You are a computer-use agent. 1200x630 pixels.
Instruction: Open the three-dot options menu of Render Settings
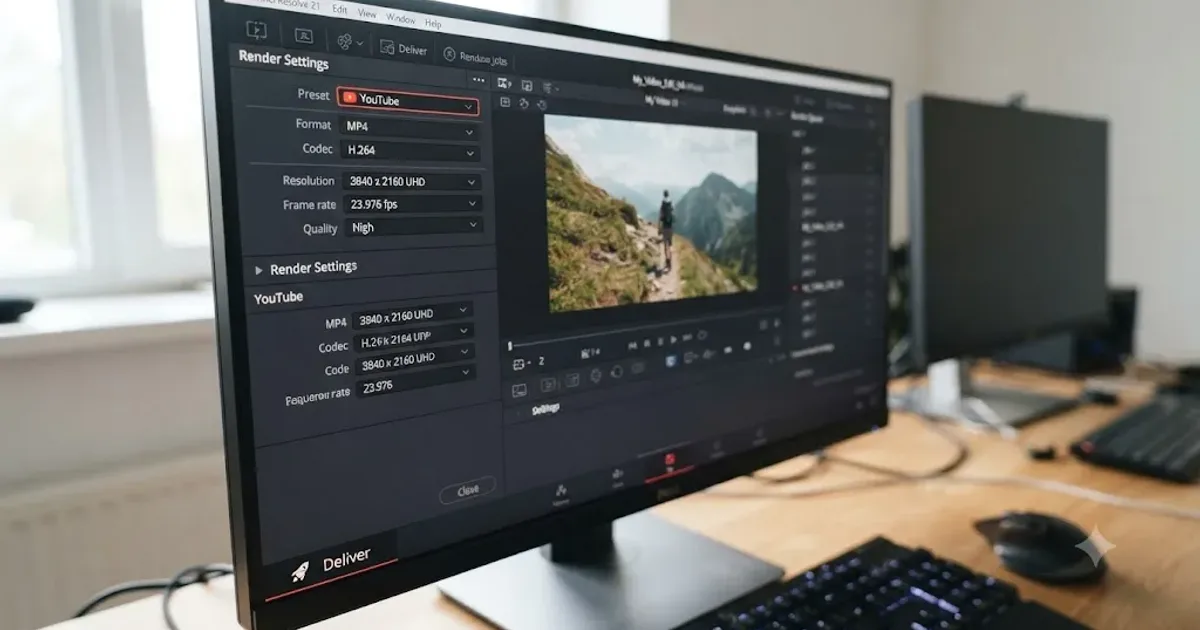click(x=478, y=80)
